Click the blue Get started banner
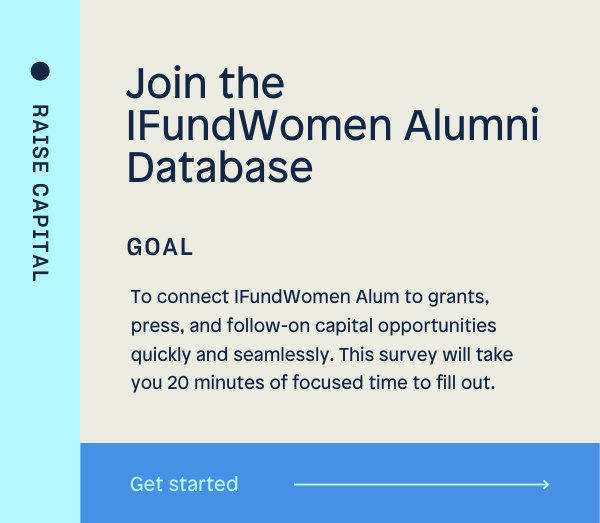 click(x=340, y=483)
